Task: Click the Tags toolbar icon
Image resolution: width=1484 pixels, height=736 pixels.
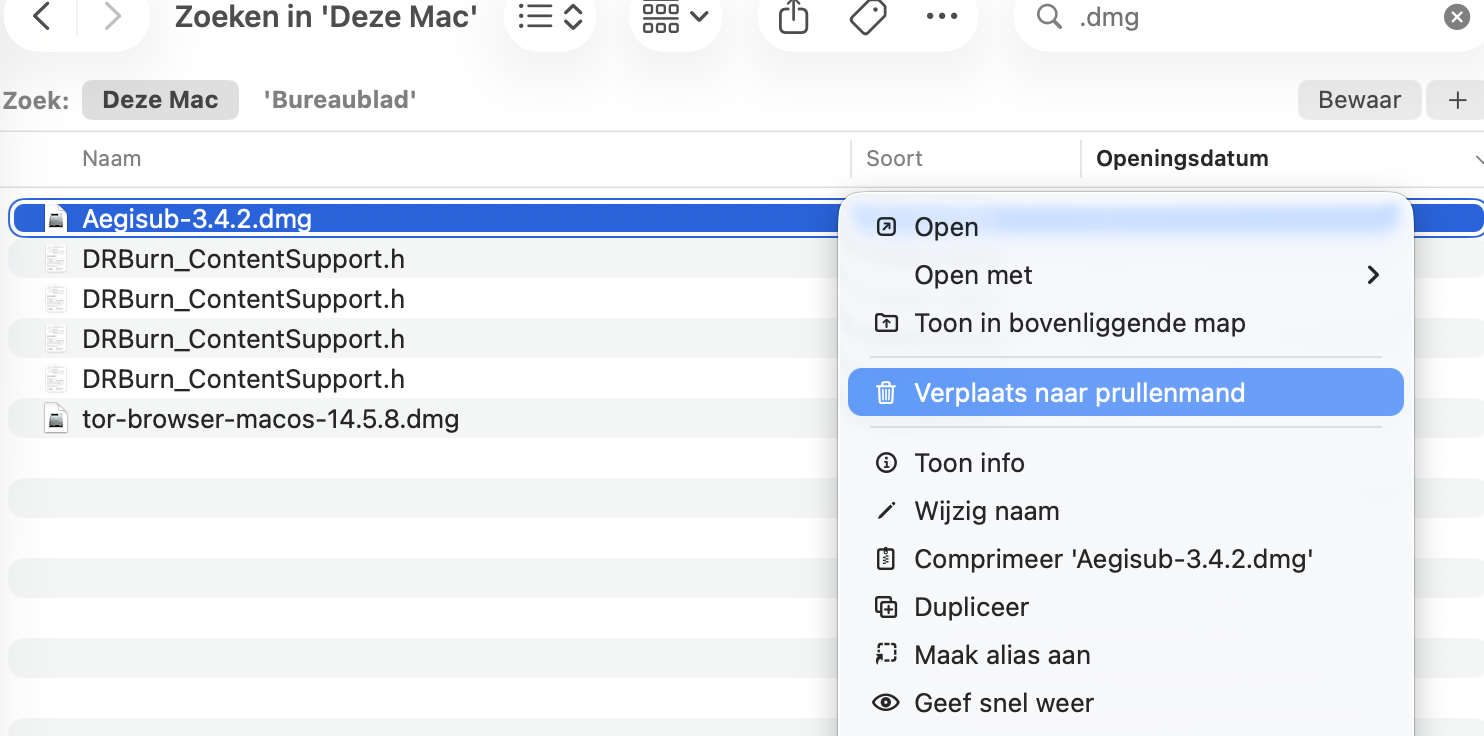Action: coord(868,17)
